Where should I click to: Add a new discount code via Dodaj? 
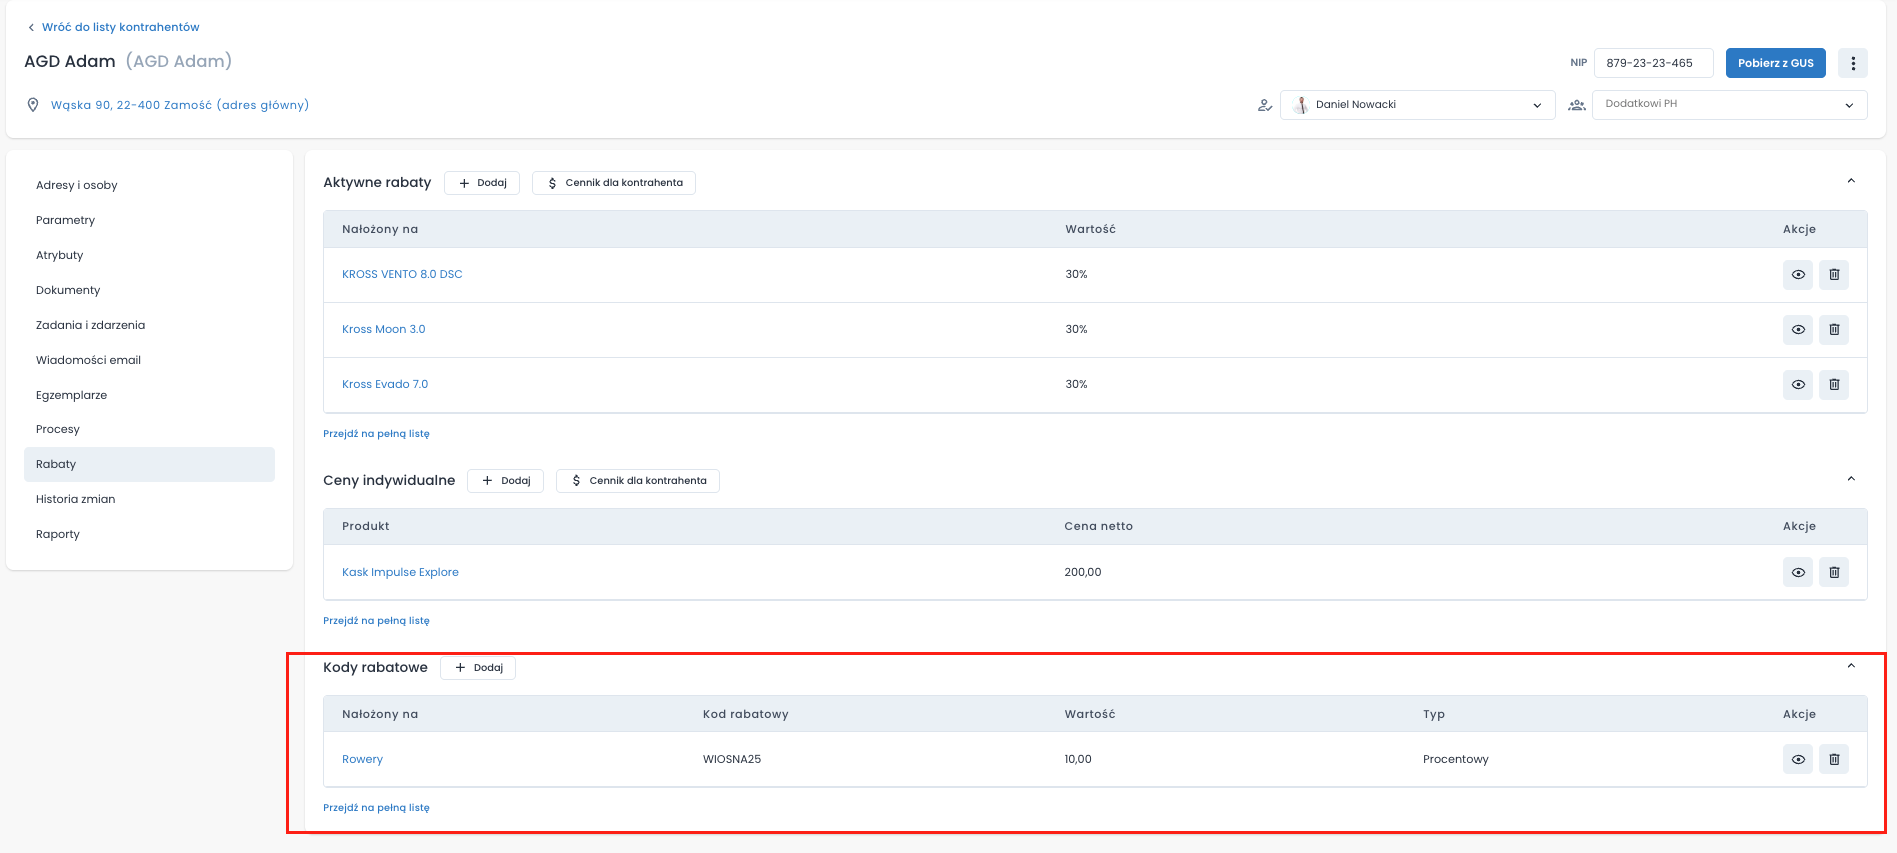(478, 668)
